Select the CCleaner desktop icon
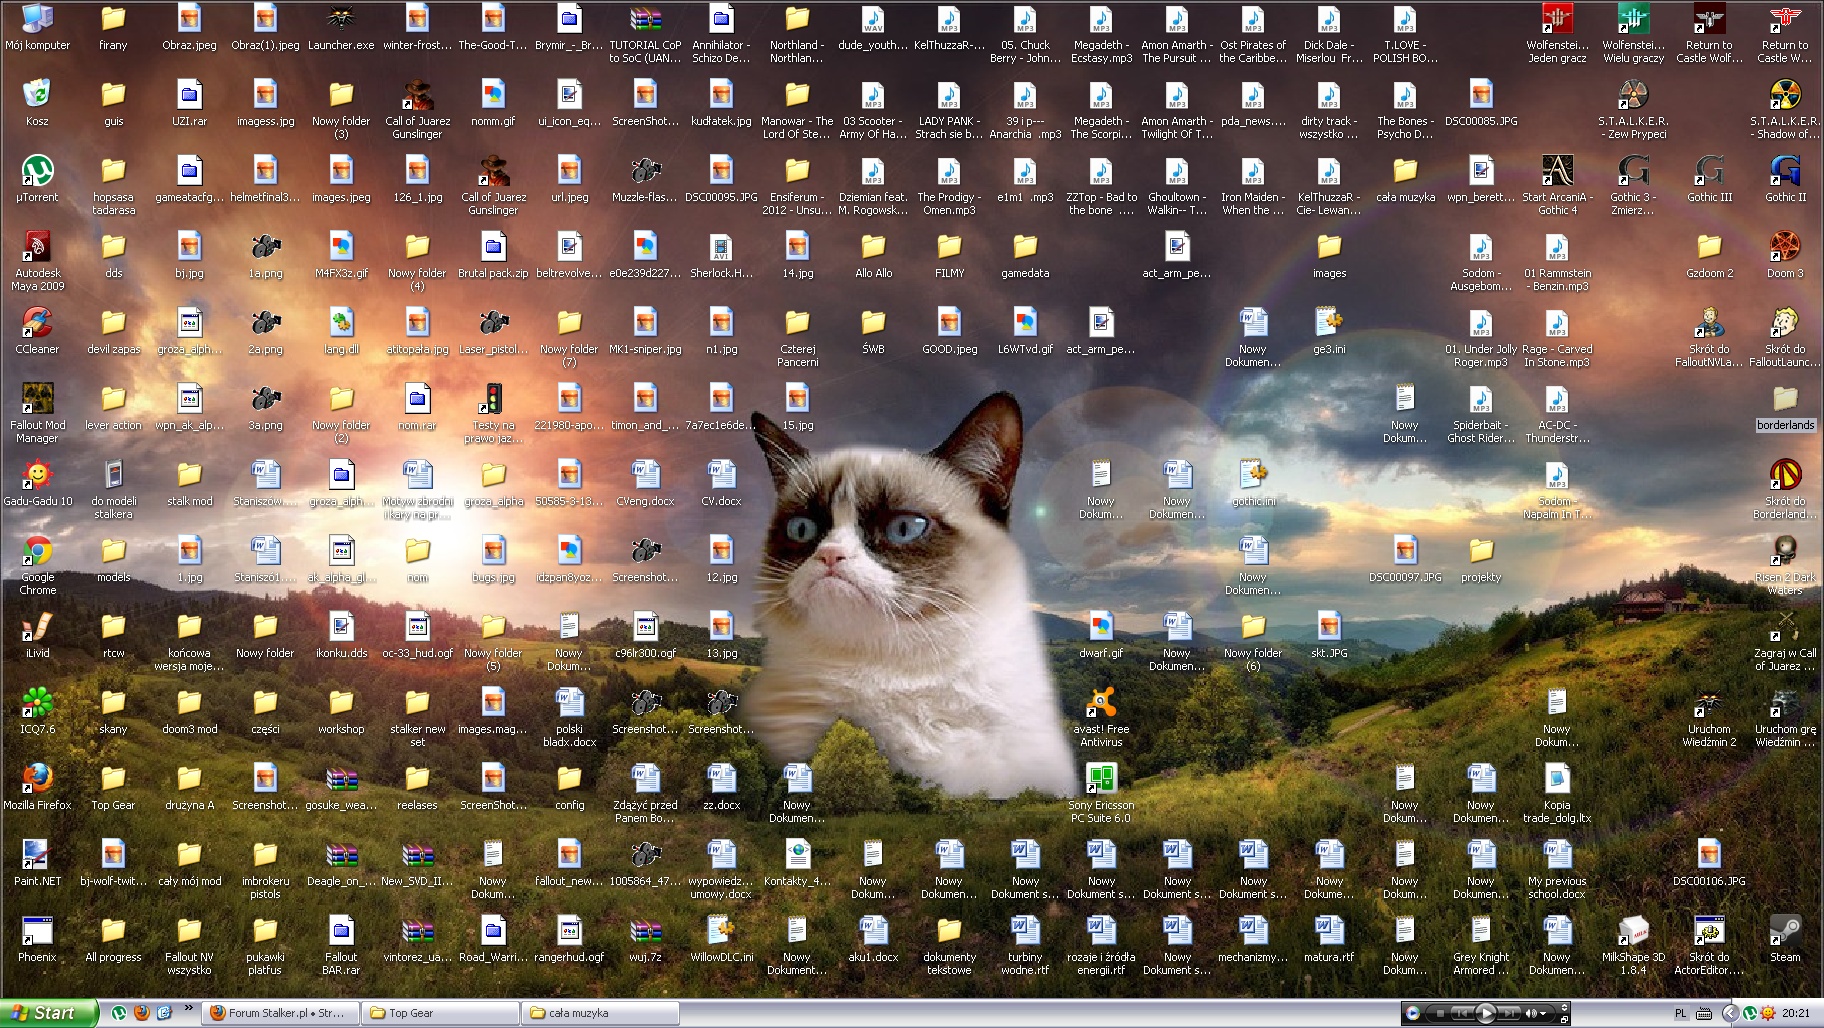The image size is (1824, 1028). 37,331
